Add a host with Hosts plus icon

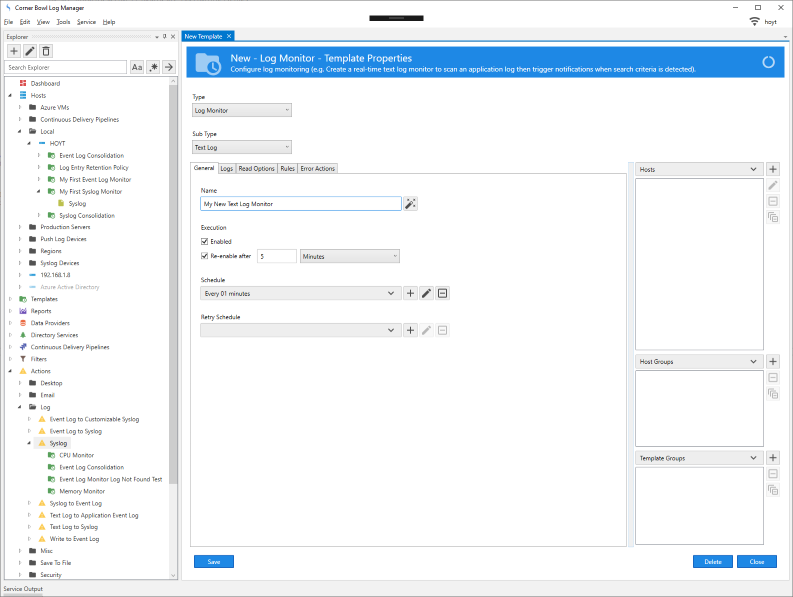pos(773,169)
